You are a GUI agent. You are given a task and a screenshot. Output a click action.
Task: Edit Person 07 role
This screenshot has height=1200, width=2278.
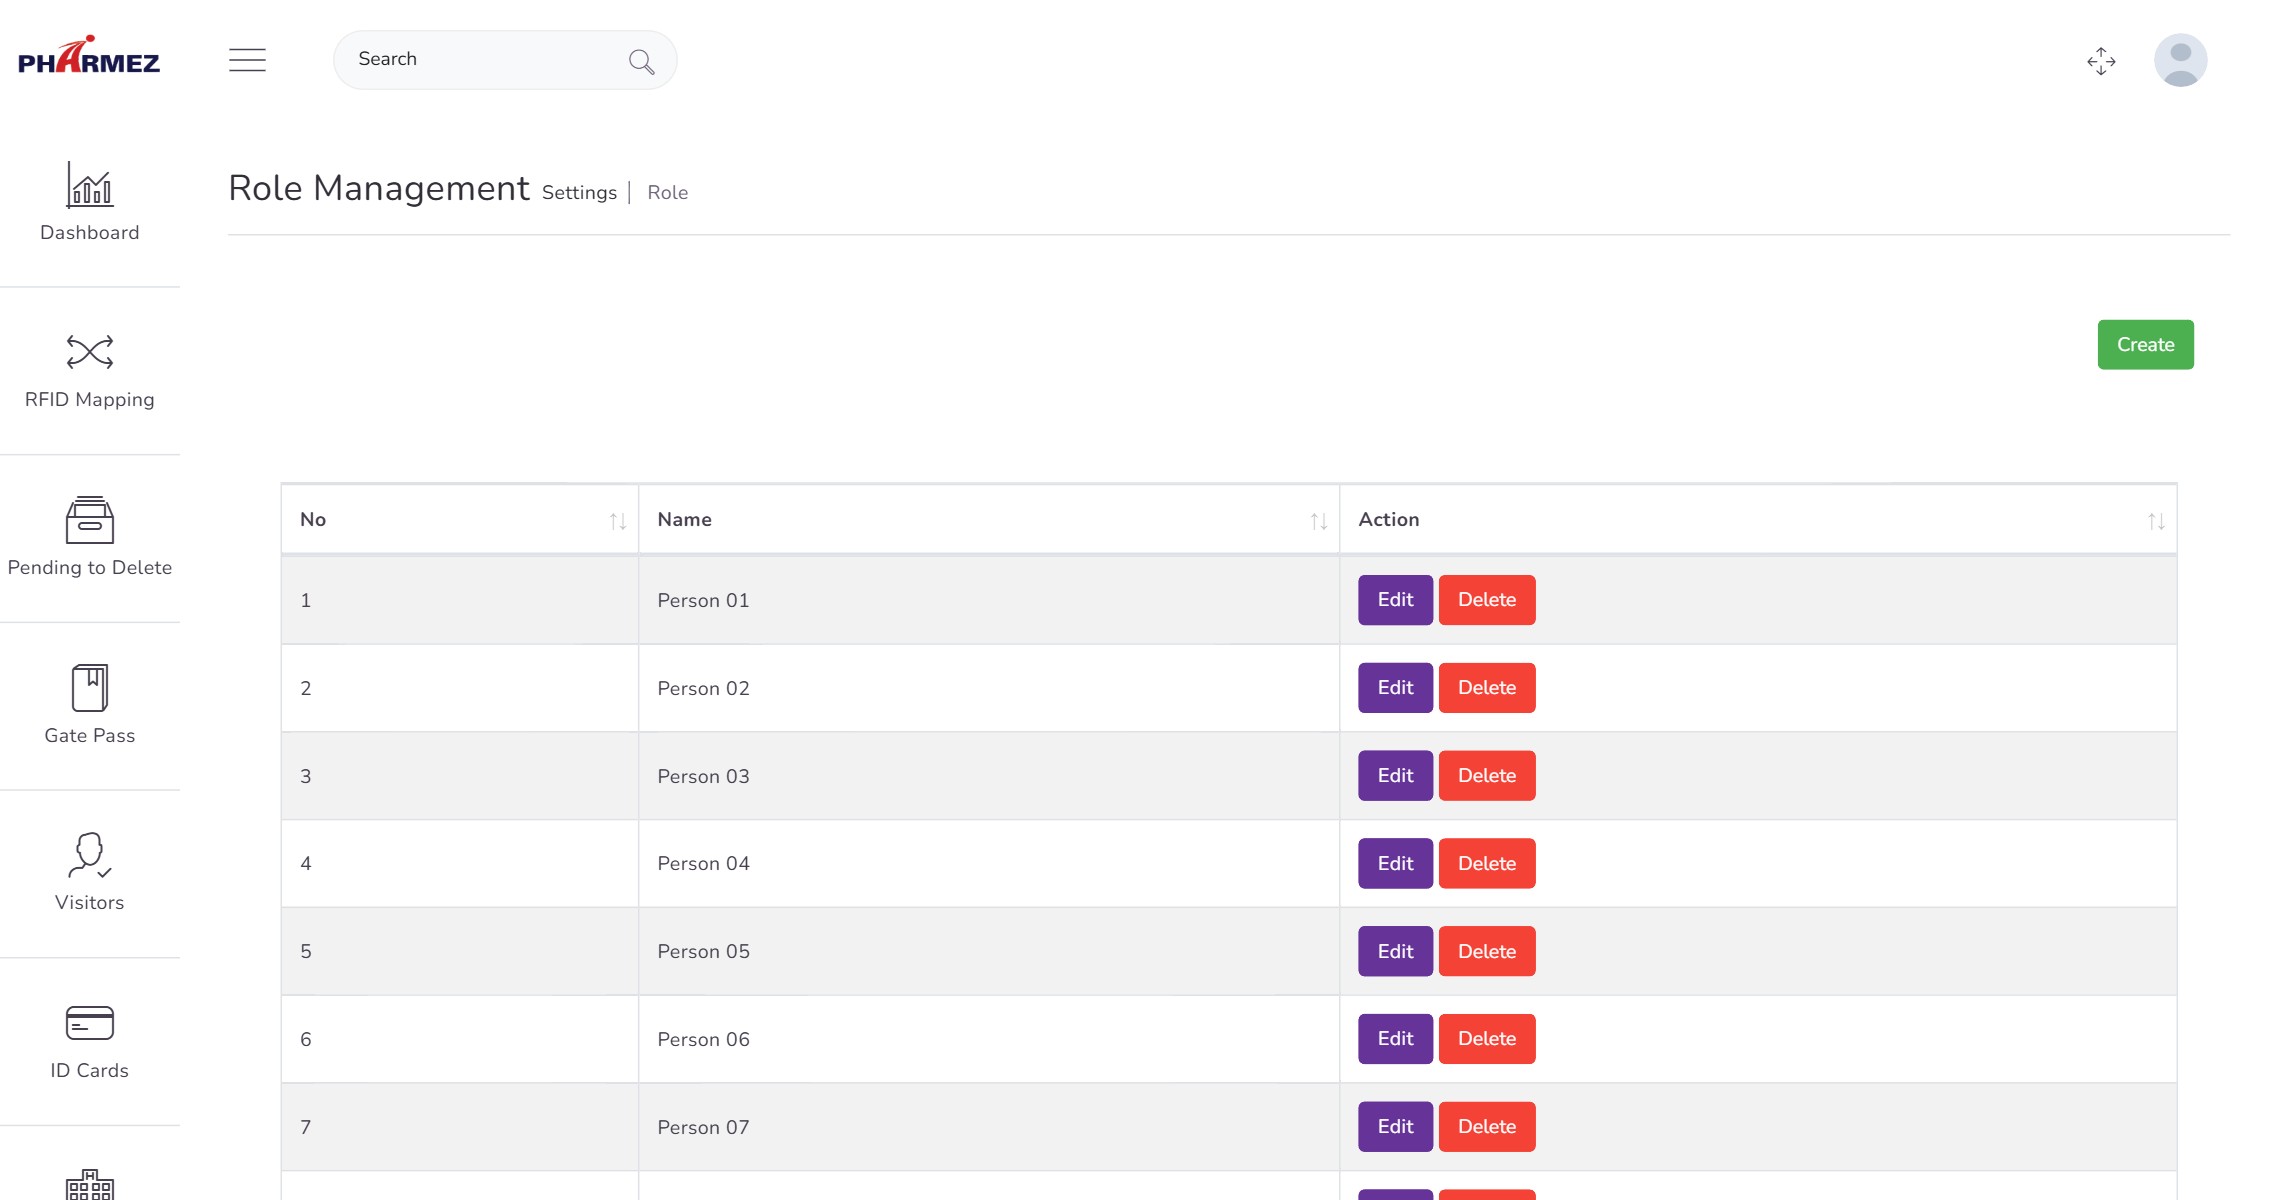click(x=1395, y=1127)
